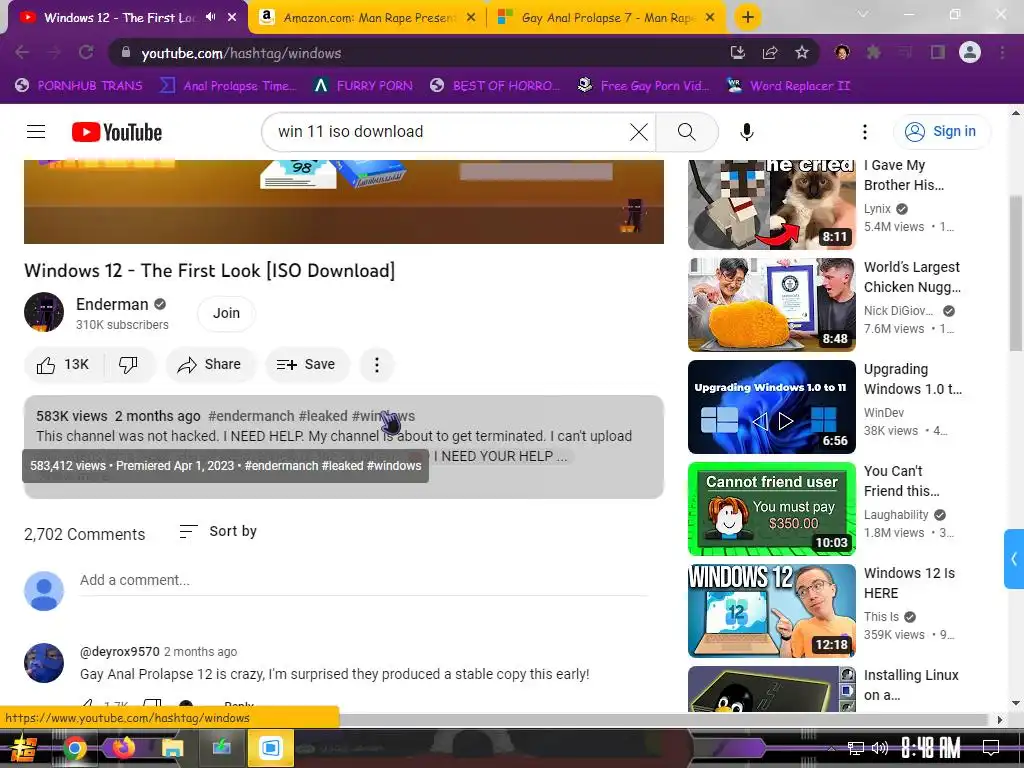Open the #leaked hashtag link
This screenshot has width=1024, height=768.
tap(323, 416)
